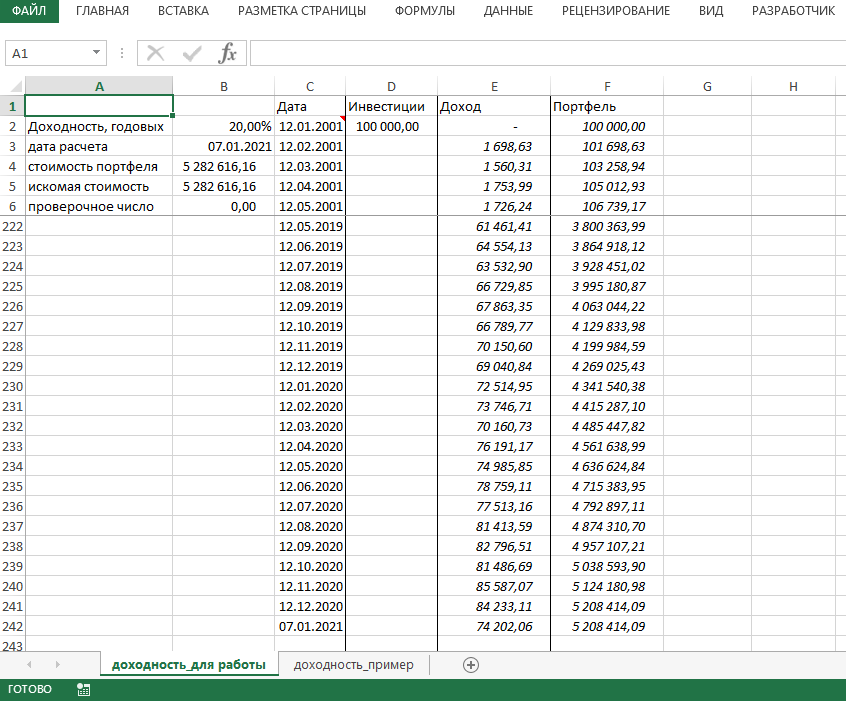Click portfolio cell 4 063 044,22

pyautogui.click(x=607, y=307)
